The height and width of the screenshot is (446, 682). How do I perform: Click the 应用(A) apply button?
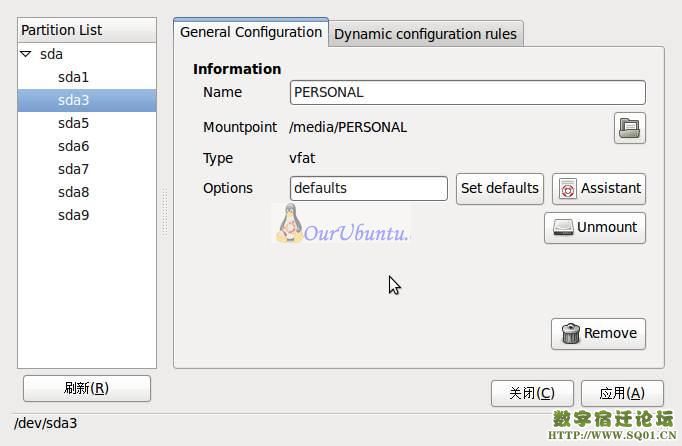[x=622, y=393]
